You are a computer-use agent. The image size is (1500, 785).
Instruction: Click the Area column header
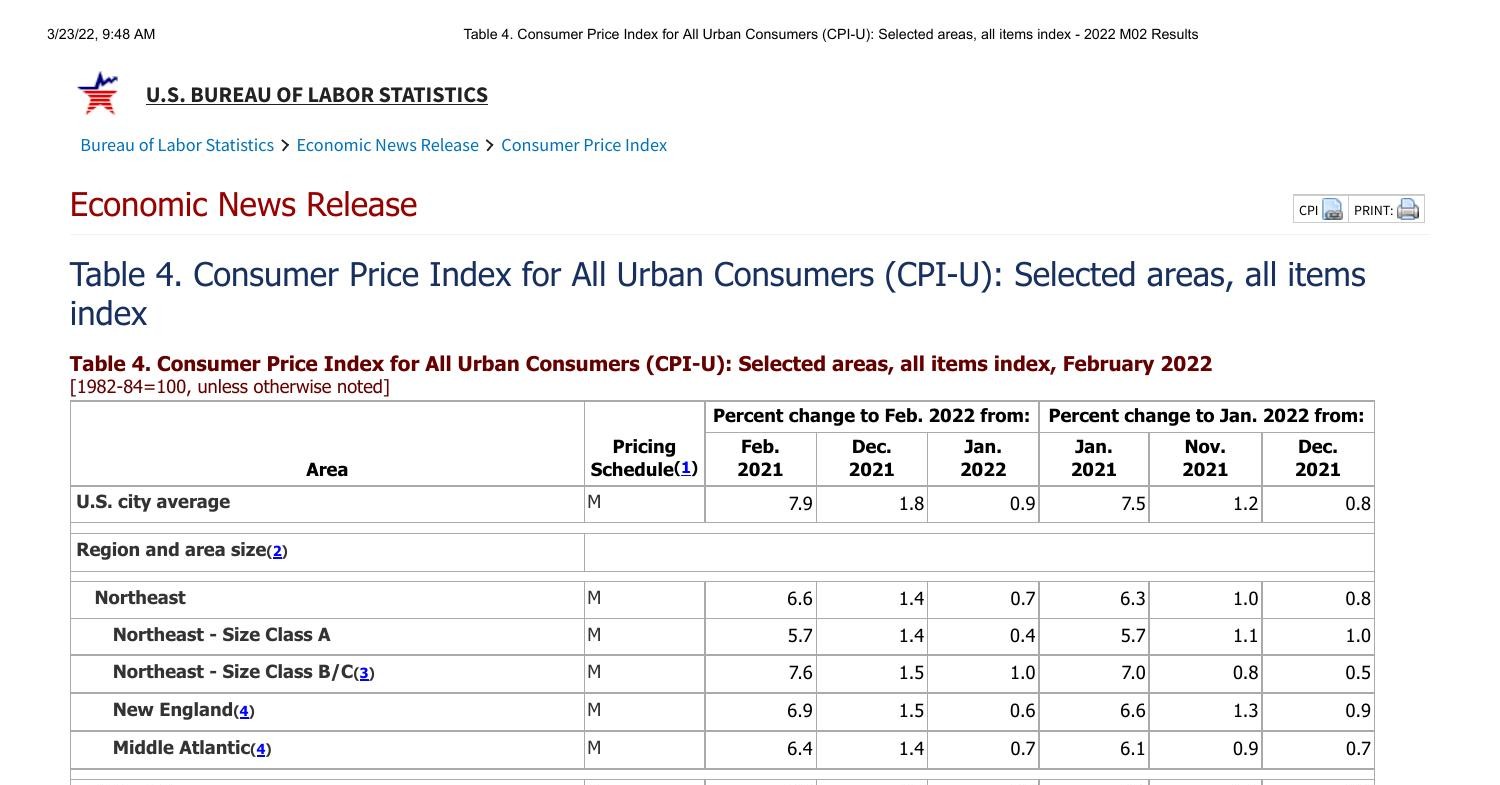(x=327, y=469)
